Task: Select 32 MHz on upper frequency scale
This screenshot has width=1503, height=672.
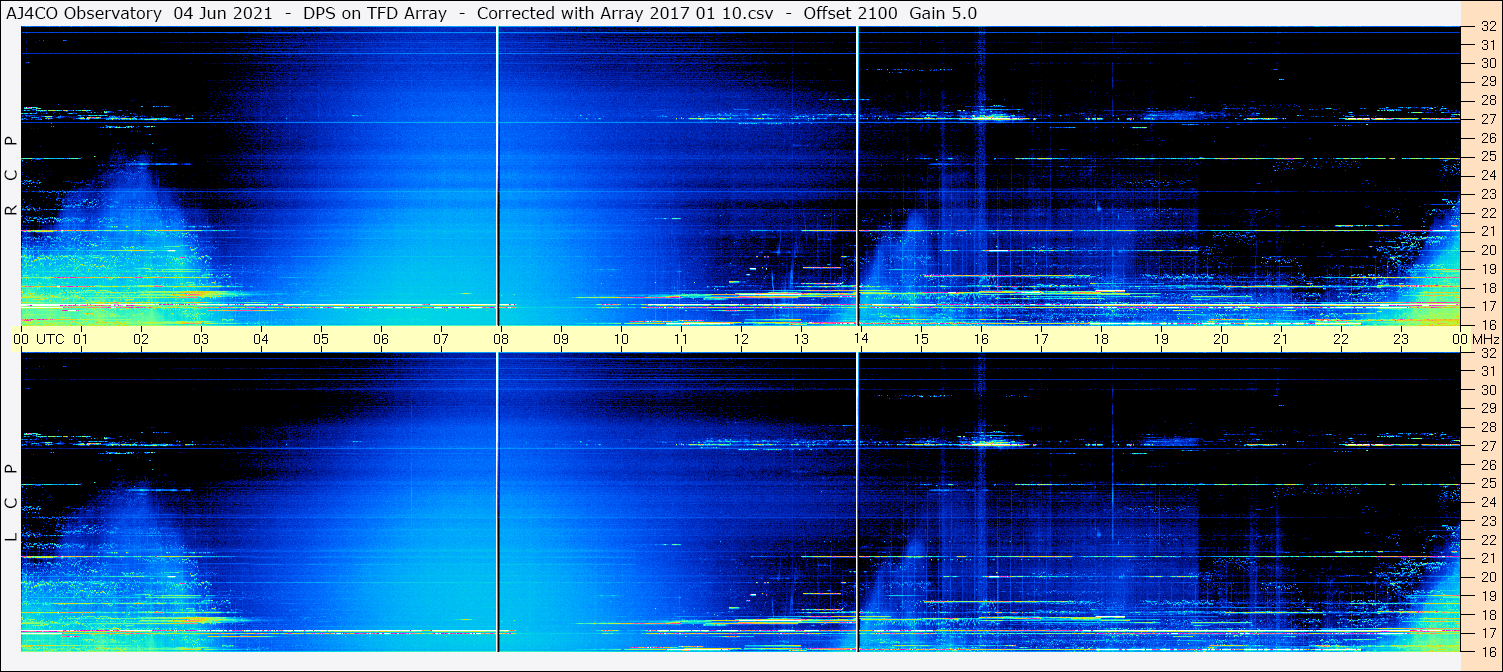Action: click(1487, 27)
